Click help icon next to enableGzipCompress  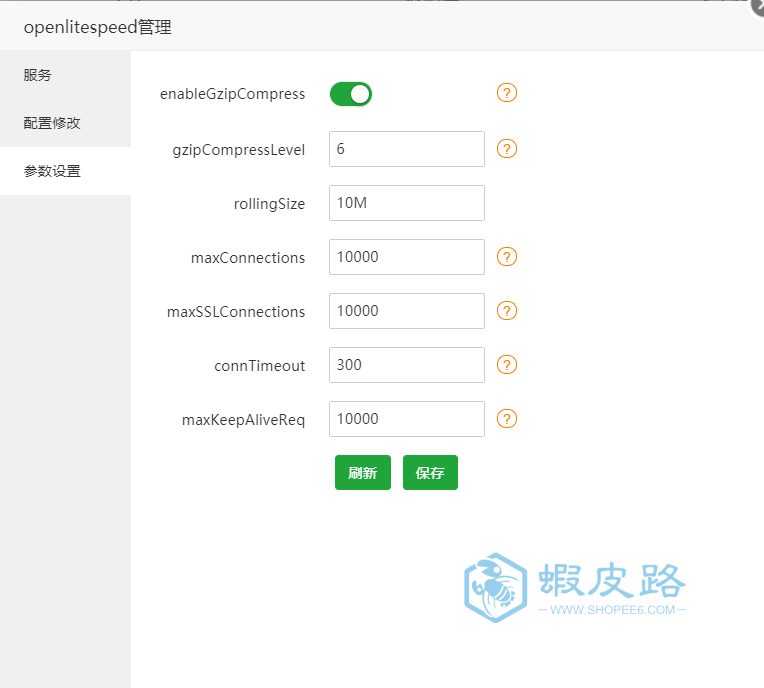point(507,93)
